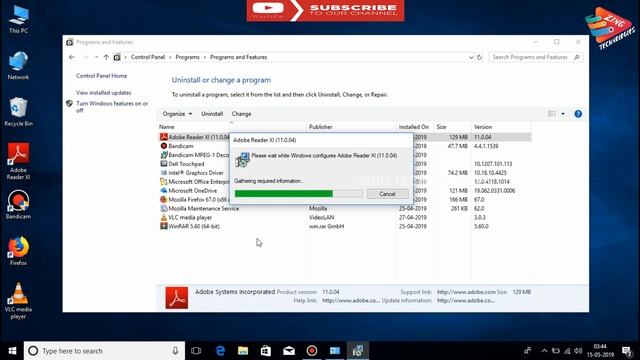Click the taskbar clock showing 03:44

(x=600, y=351)
